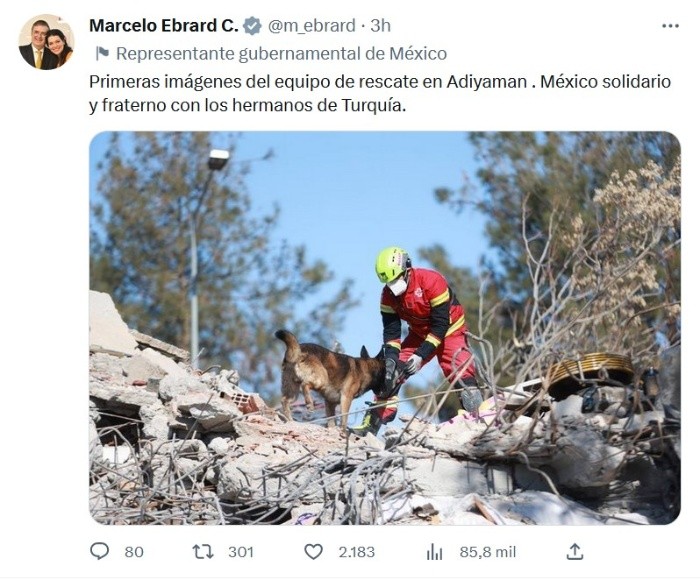Click the blue verified badge

[x=252, y=26]
